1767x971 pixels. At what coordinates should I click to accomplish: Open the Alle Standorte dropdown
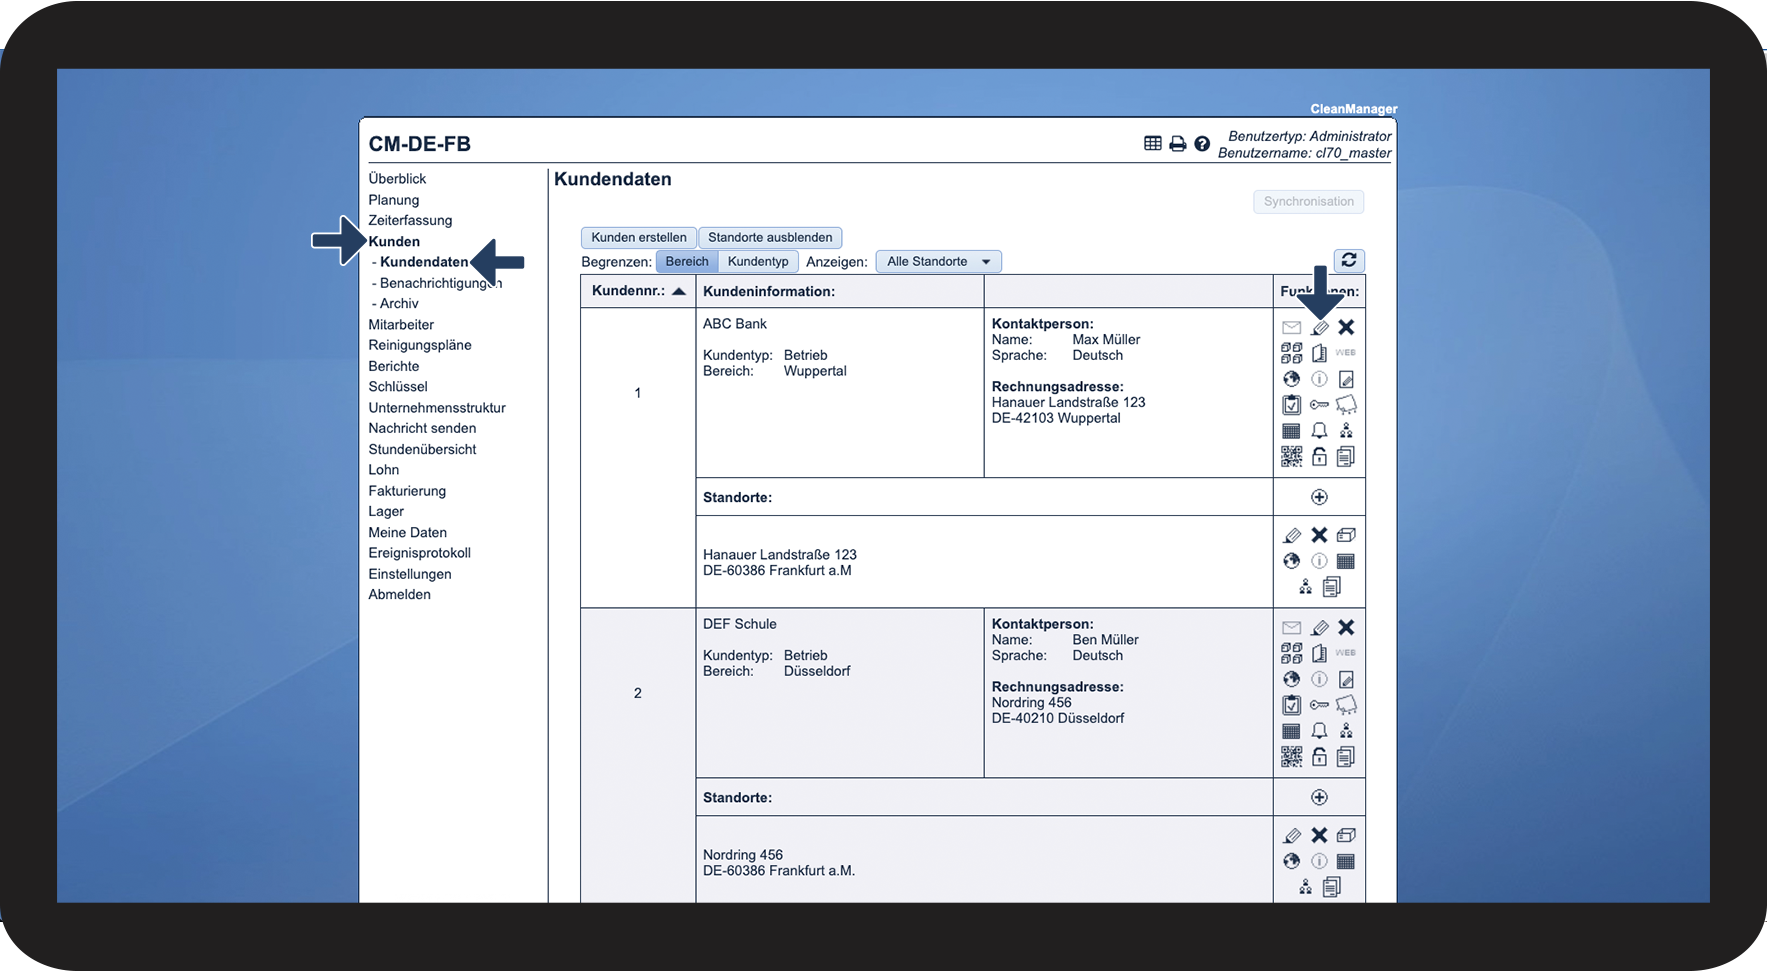(x=939, y=262)
